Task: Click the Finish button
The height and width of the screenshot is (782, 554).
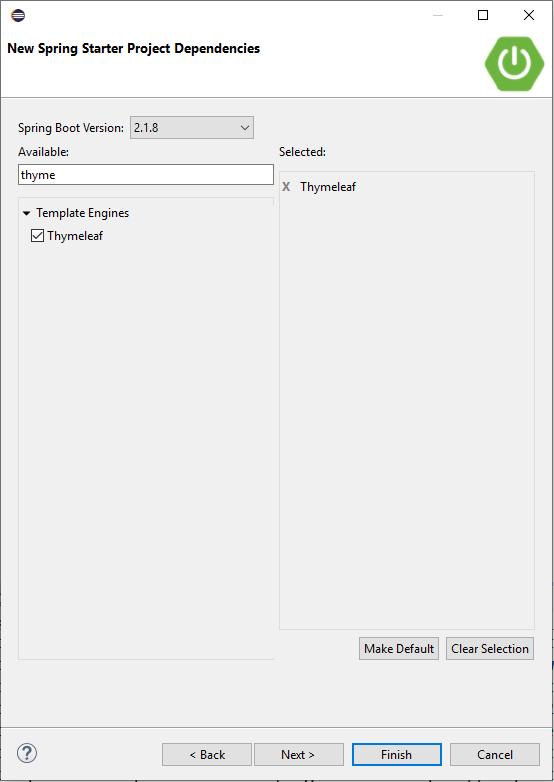Action: [396, 755]
